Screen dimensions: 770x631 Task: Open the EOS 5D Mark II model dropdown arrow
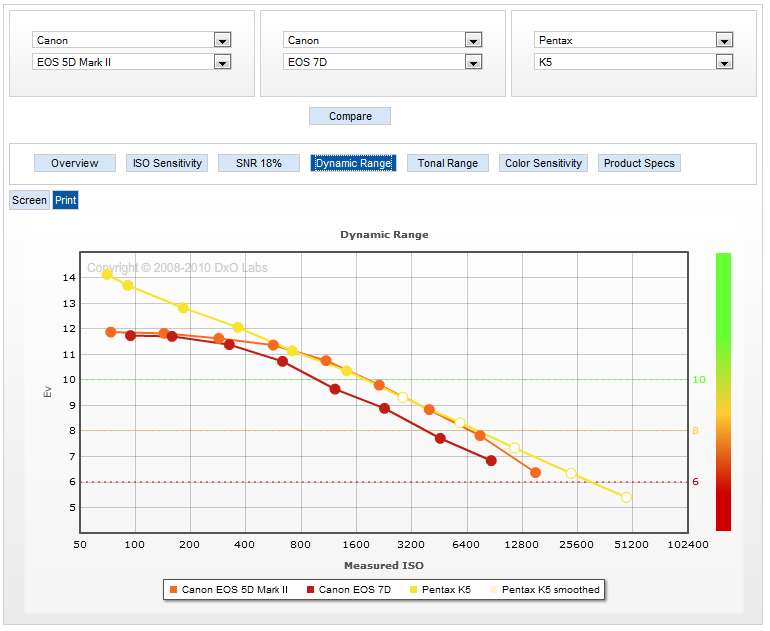coord(222,62)
